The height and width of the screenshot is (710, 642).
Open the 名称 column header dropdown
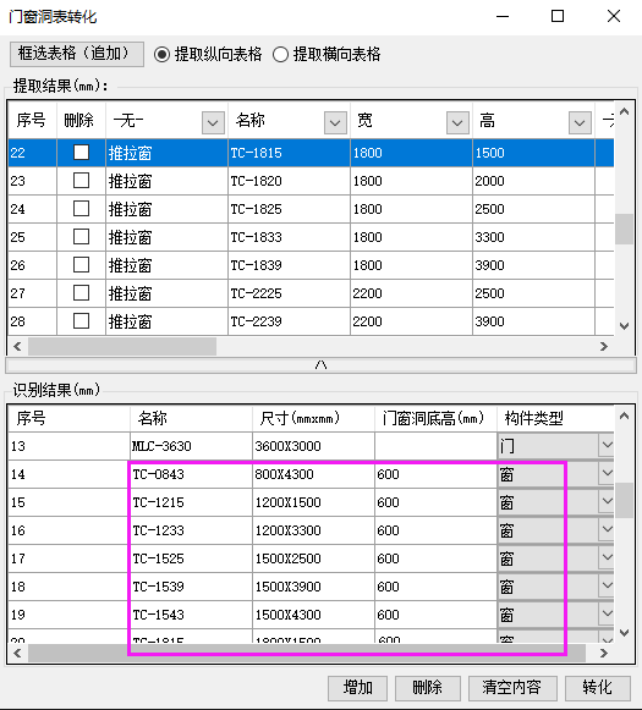(335, 122)
